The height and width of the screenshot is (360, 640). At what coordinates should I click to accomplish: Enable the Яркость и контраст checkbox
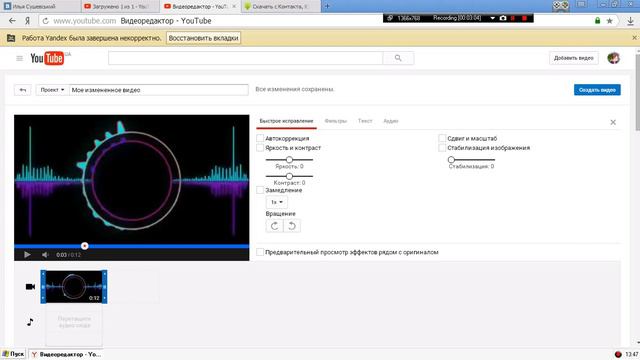[260, 148]
